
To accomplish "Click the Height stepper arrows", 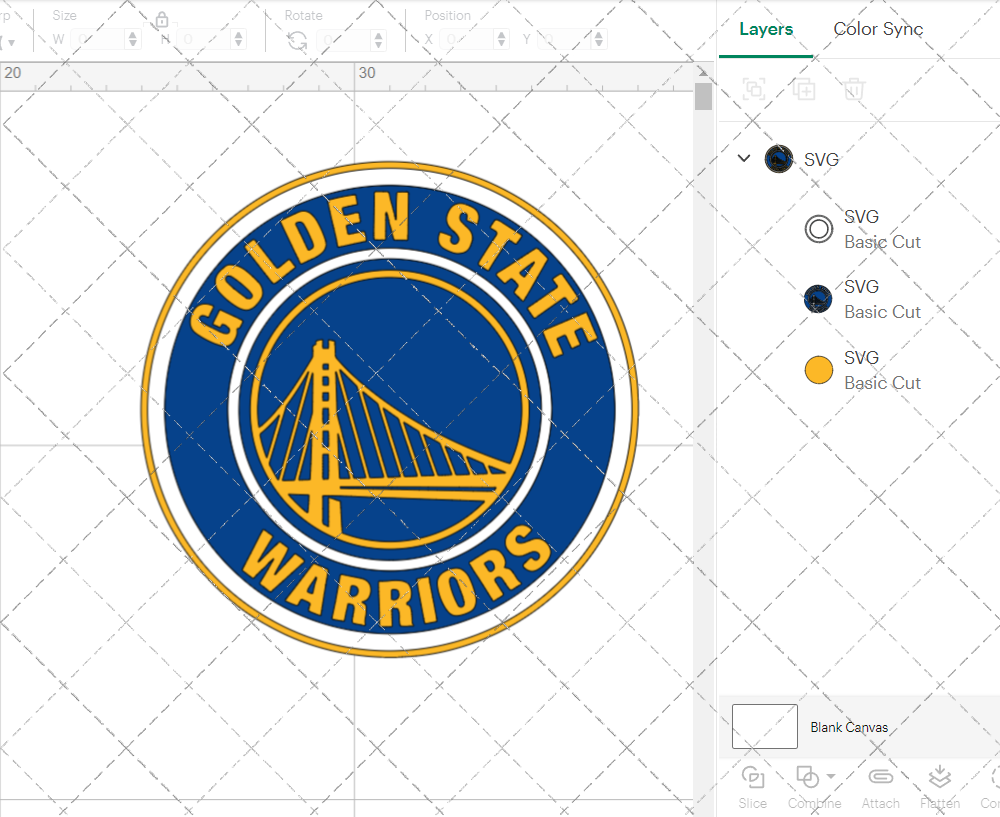I will coord(239,40).
